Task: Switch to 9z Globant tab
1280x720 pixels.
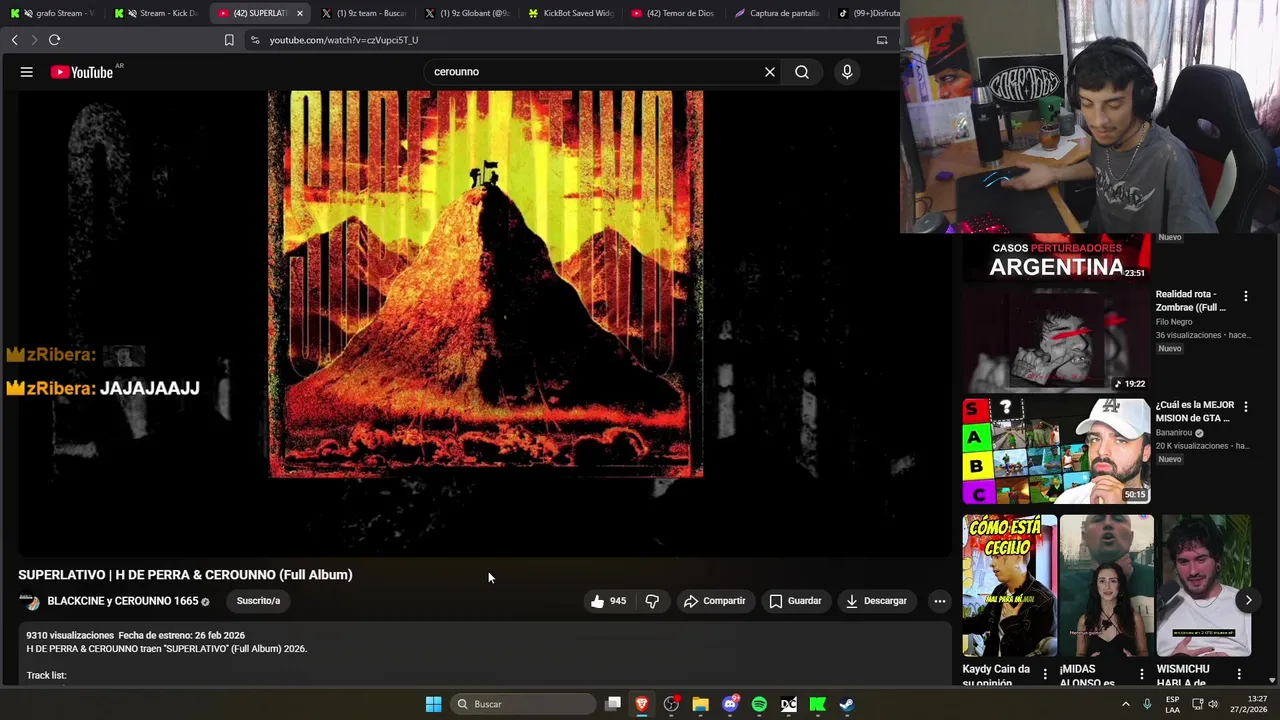Action: tap(468, 13)
